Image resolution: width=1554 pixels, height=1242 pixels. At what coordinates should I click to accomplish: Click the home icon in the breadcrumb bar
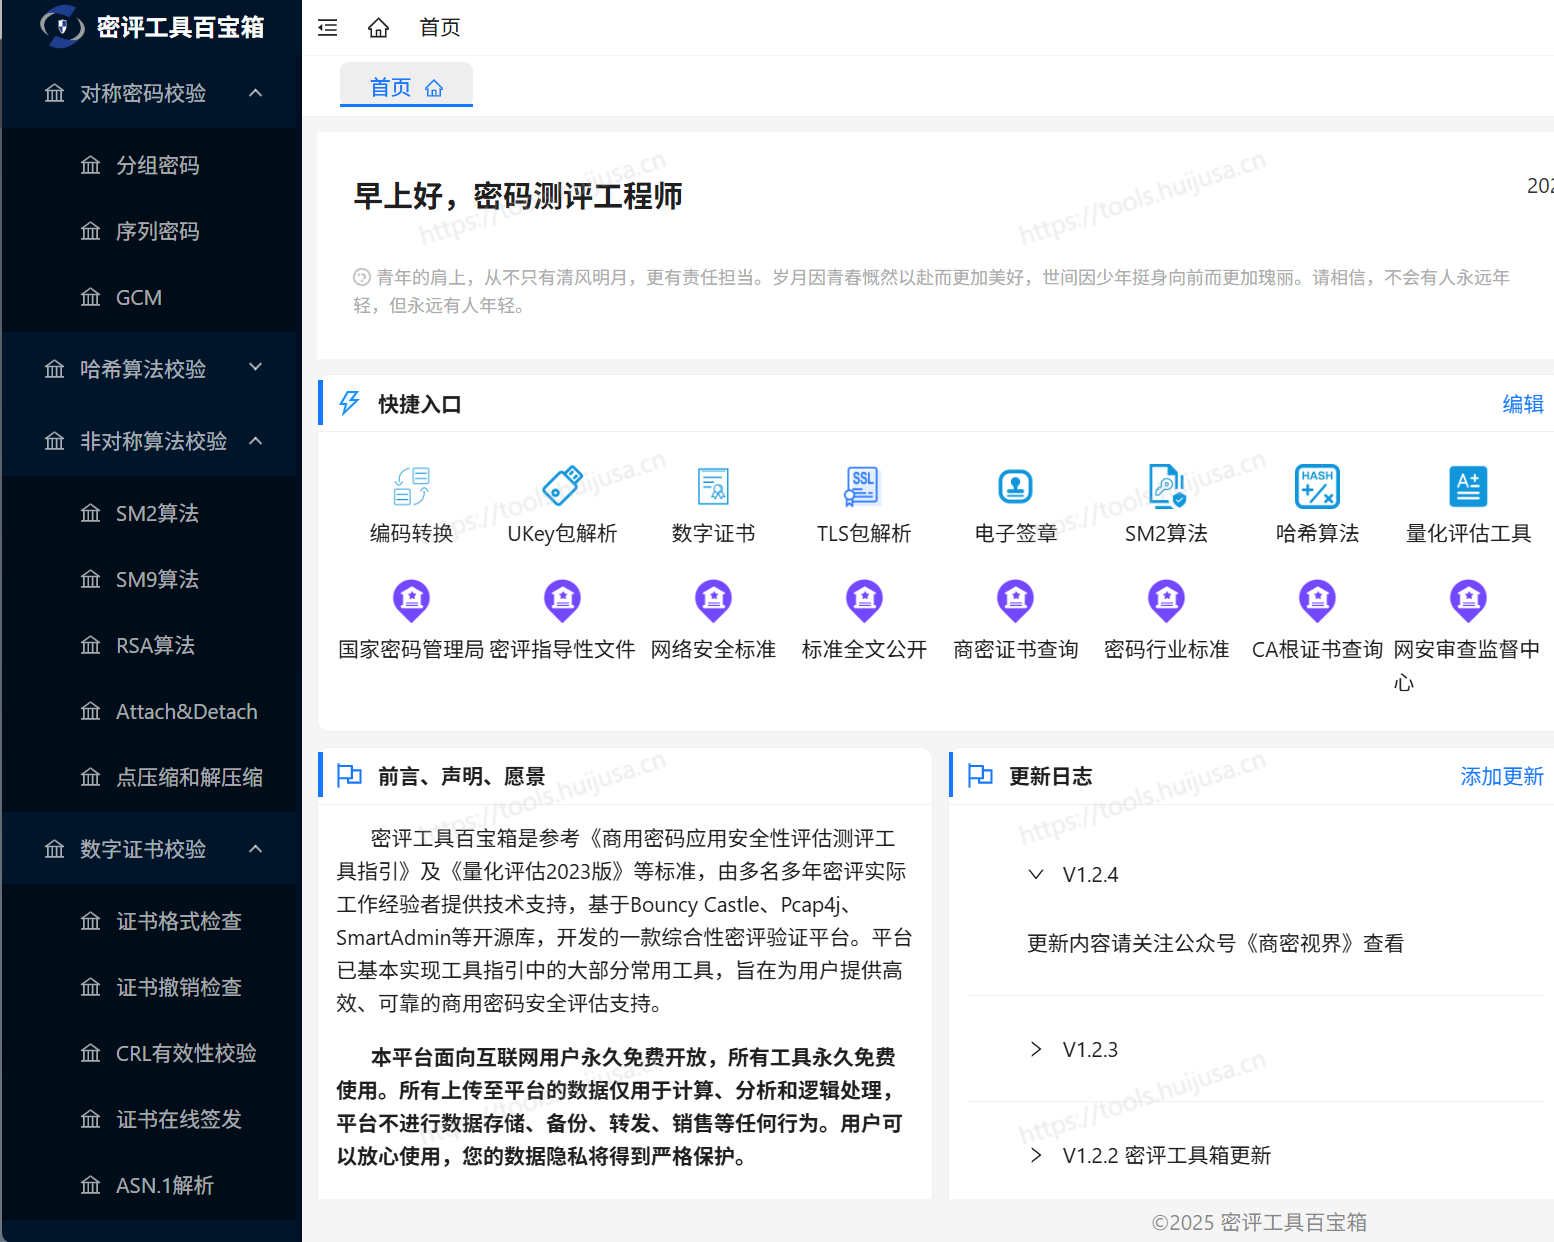tap(378, 28)
